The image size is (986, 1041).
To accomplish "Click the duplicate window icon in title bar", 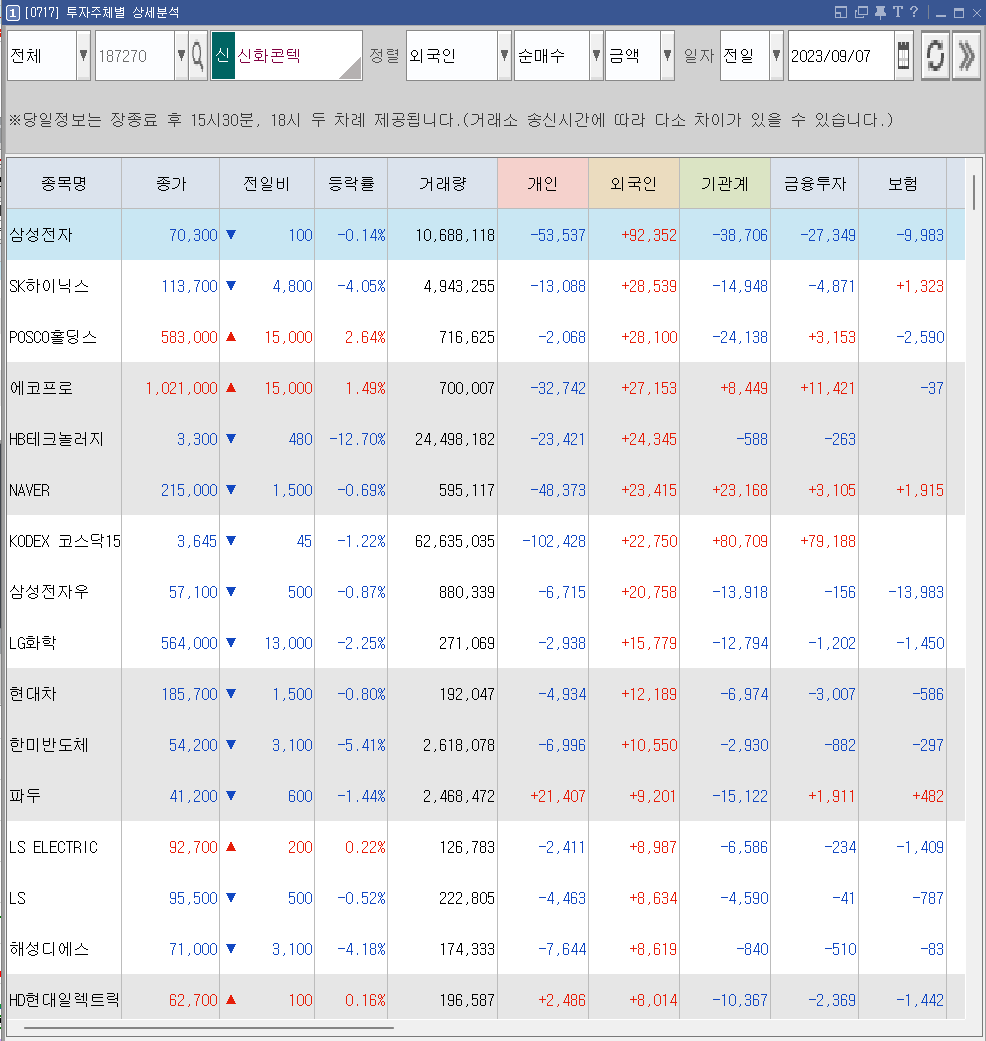I will point(861,12).
